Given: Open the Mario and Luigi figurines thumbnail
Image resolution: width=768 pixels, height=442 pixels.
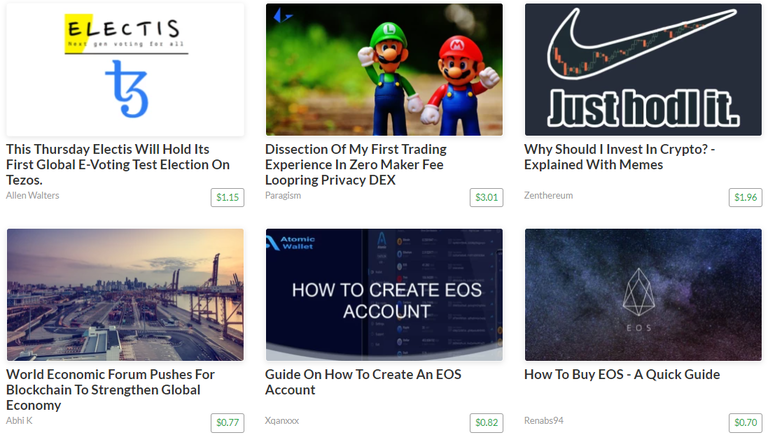Looking at the screenshot, I should point(384,70).
